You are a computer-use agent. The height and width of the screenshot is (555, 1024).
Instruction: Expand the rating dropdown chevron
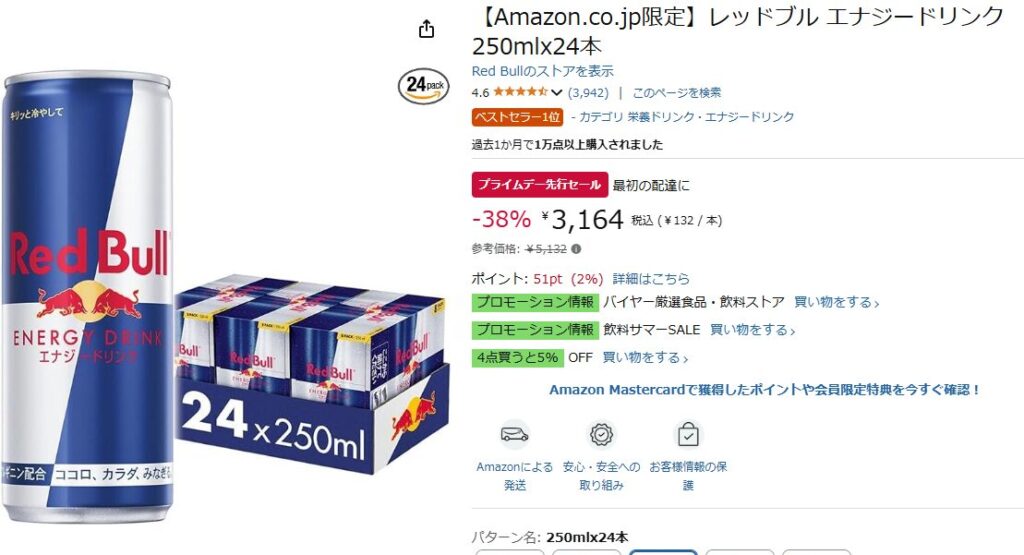(x=556, y=93)
